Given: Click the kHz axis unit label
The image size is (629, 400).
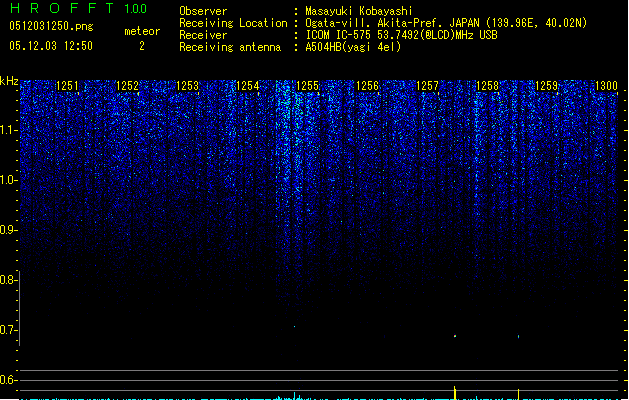Looking at the screenshot, I should [9, 81].
